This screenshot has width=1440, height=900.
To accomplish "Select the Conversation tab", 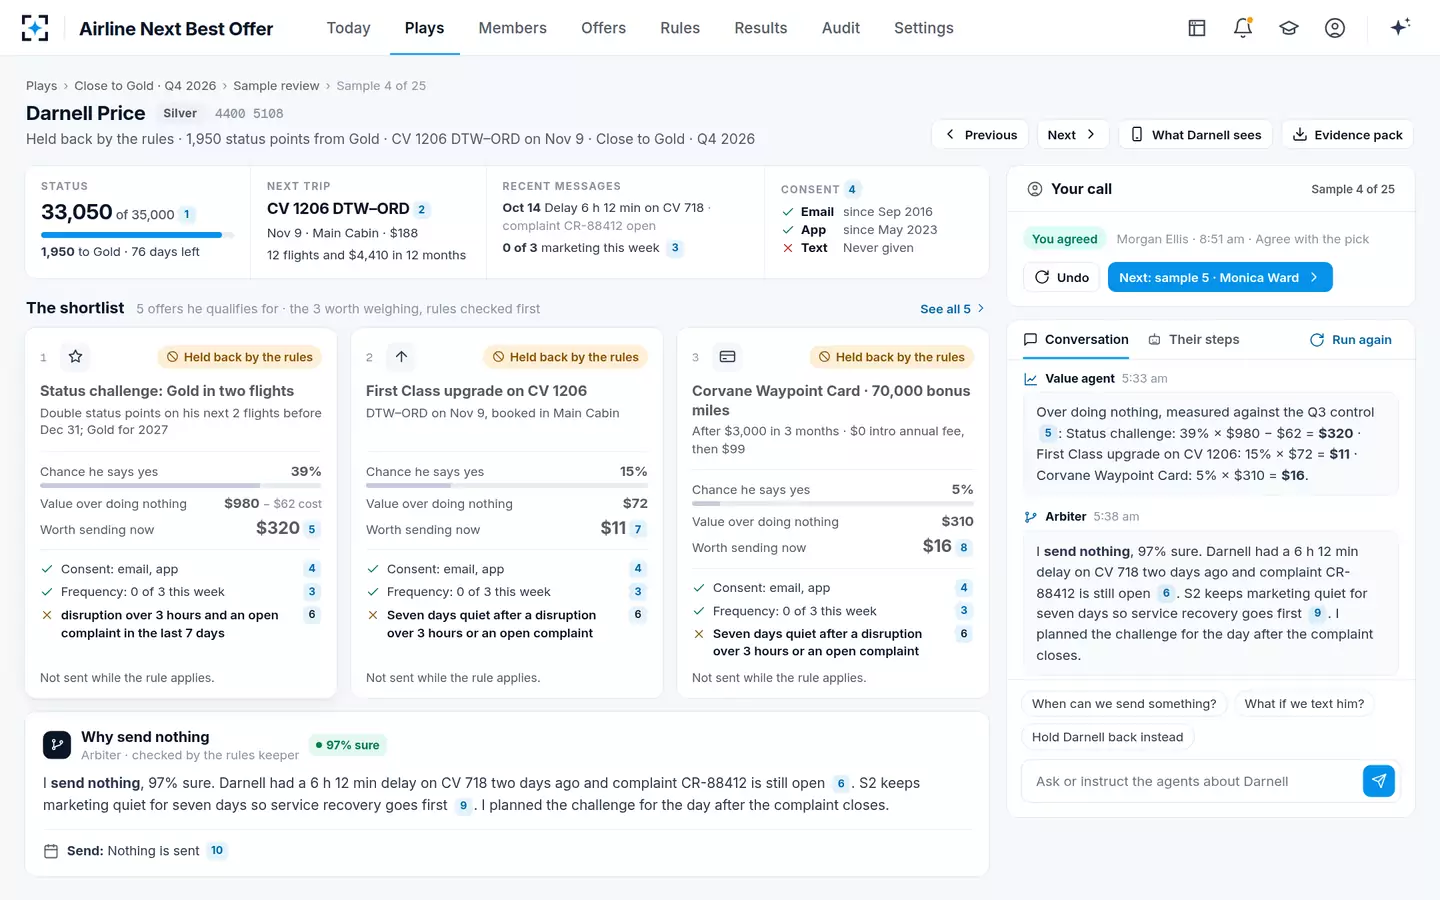I will click(1076, 340).
